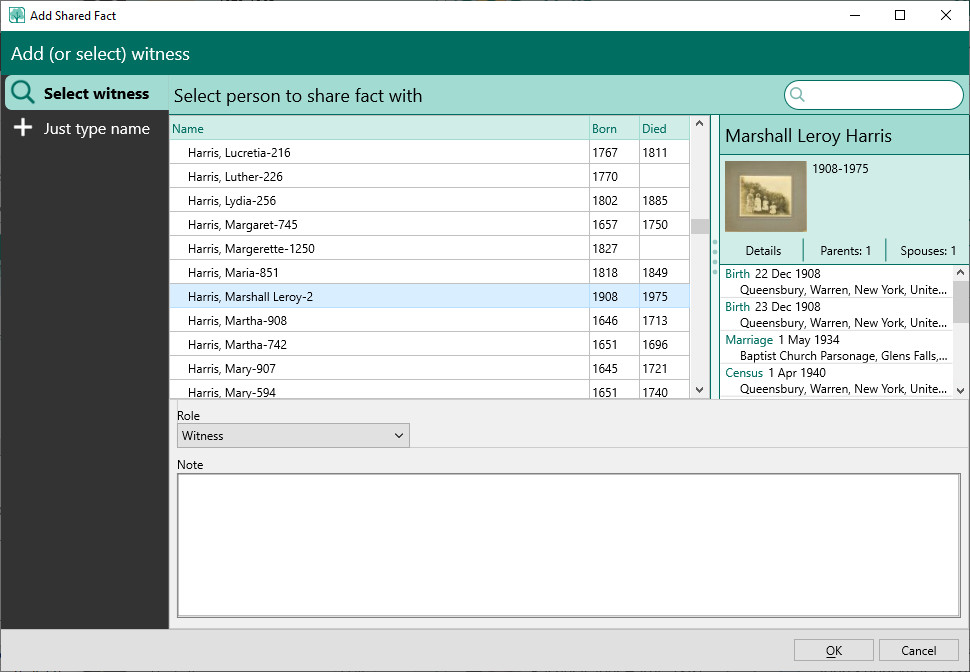Click the Select witness magnifier icon
Viewport: 970px width, 672px height.
[x=23, y=93]
